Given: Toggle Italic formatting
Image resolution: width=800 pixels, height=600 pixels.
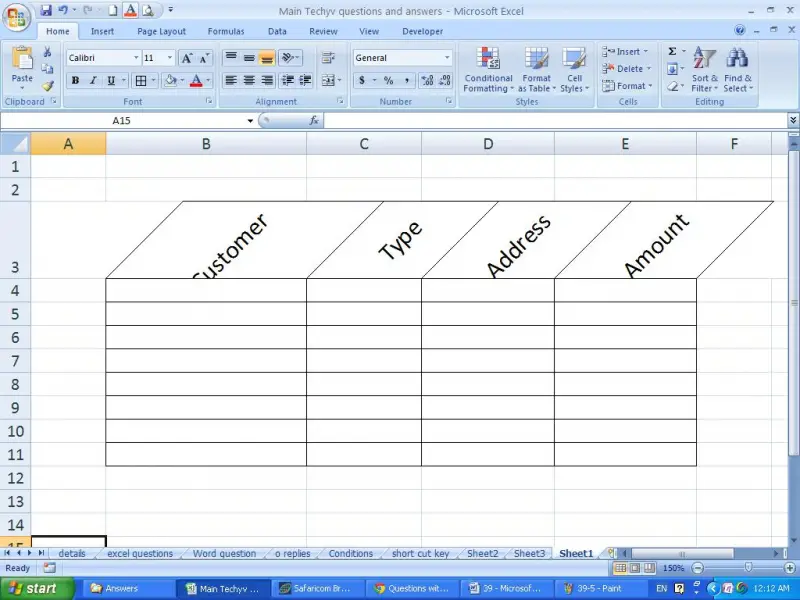Looking at the screenshot, I should (x=93, y=81).
